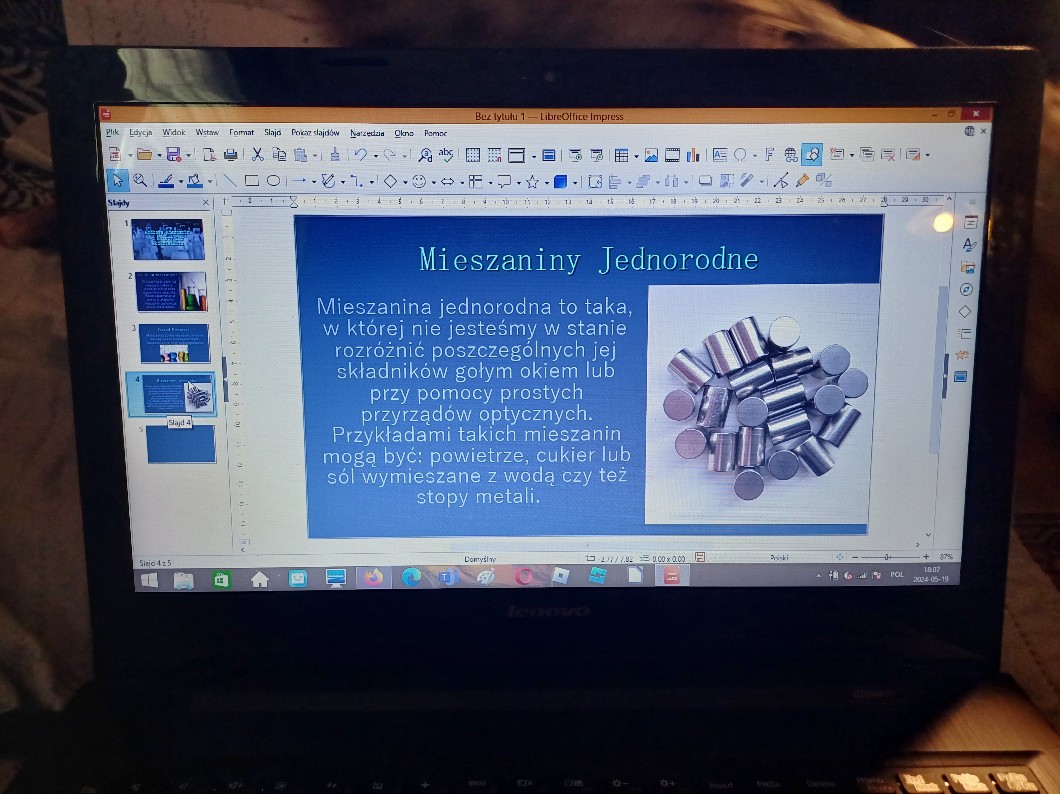Toggle the Shadow button in drawing toolbar
1060x794 pixels.
click(705, 181)
